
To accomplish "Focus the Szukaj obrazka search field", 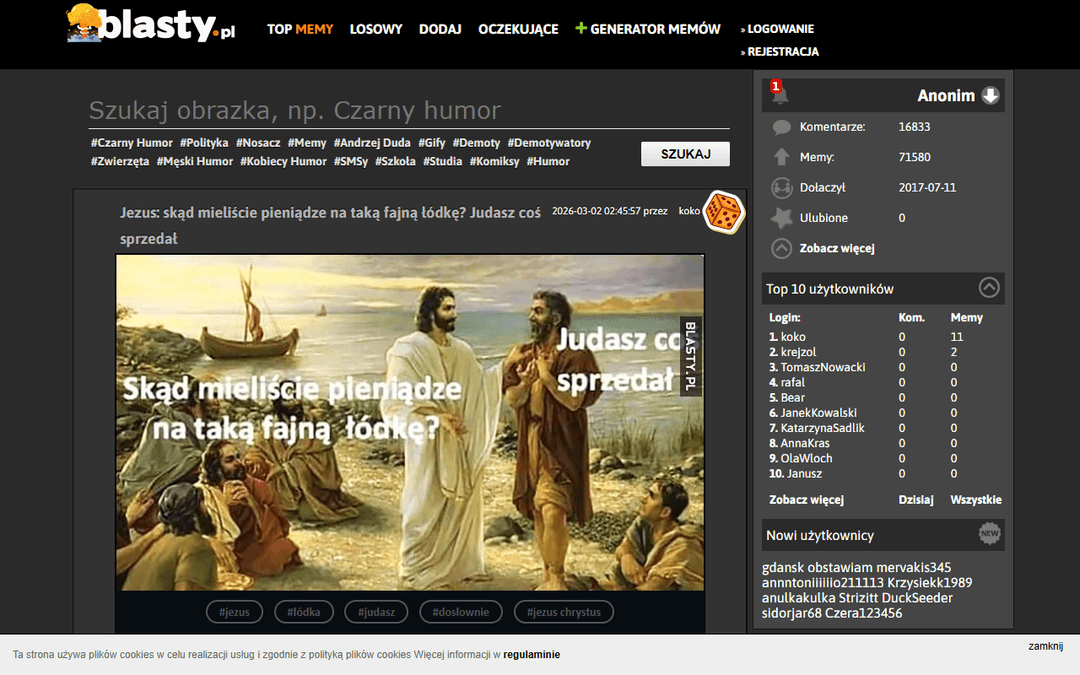I will [408, 110].
